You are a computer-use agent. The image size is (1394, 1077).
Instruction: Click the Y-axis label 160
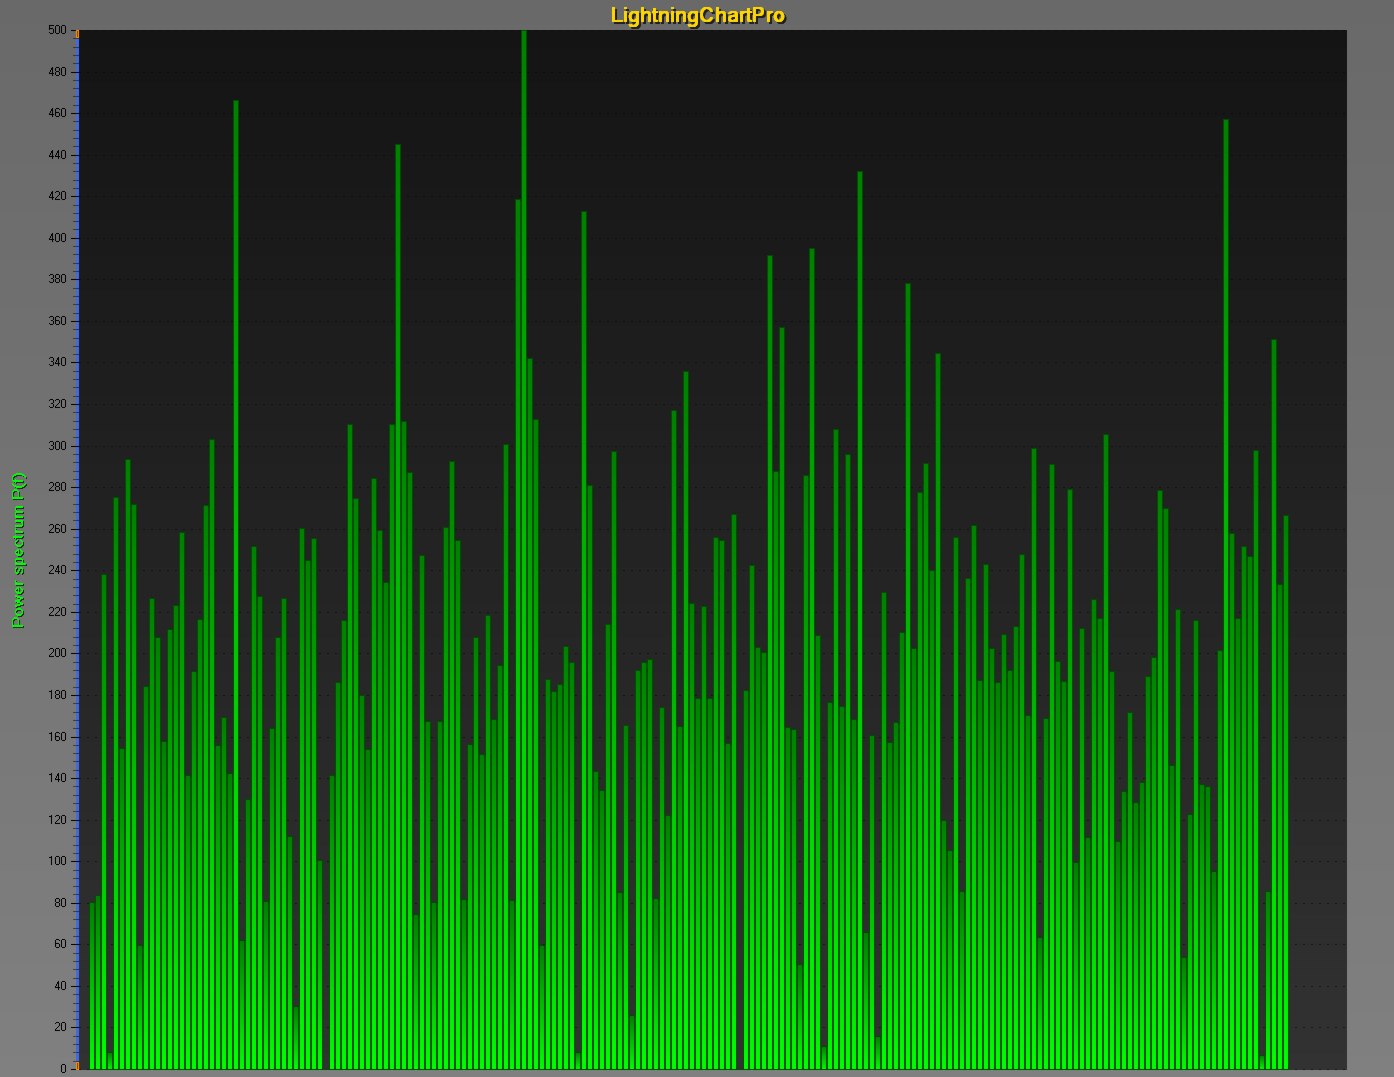[57, 737]
